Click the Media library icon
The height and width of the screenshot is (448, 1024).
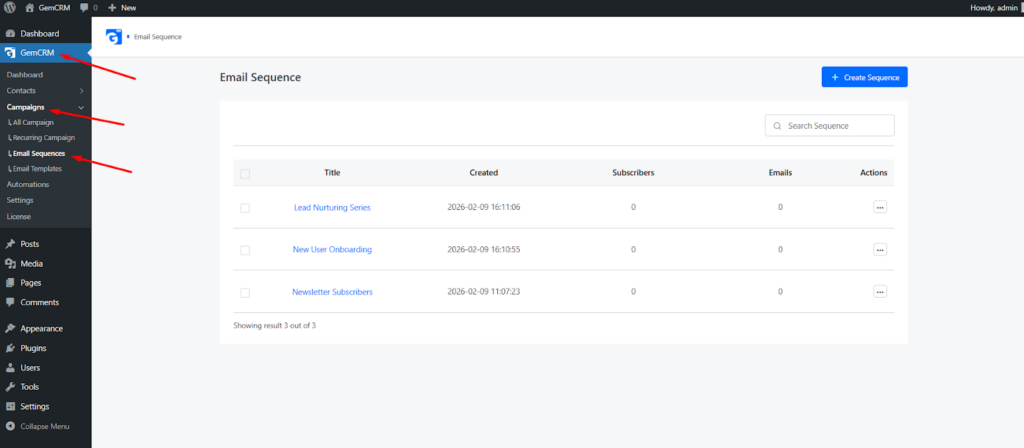[10, 264]
